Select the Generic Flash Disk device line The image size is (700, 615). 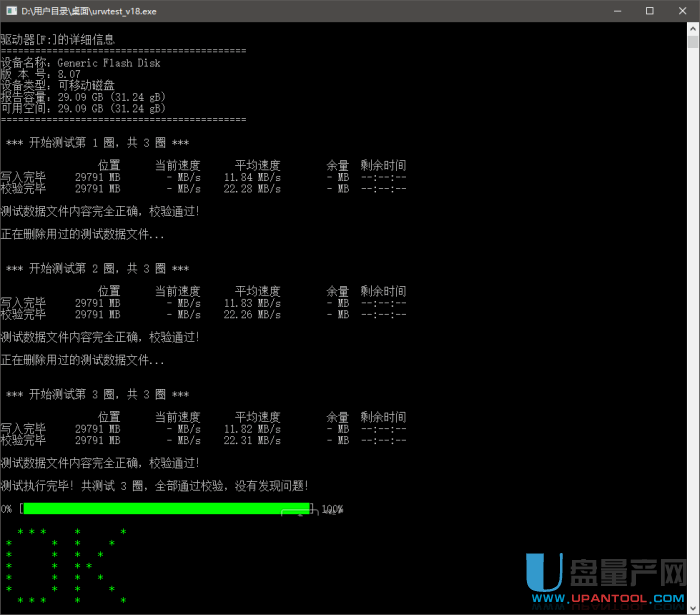pos(80,63)
